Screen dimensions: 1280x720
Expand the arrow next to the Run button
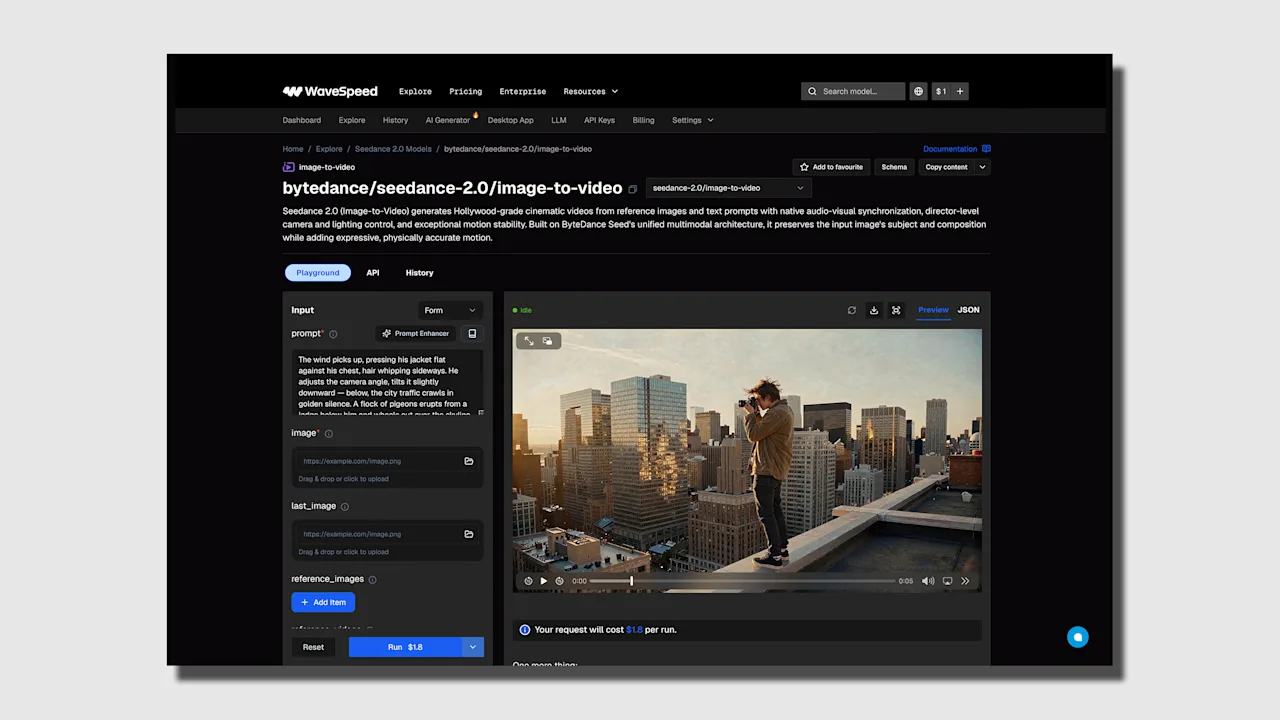473,647
